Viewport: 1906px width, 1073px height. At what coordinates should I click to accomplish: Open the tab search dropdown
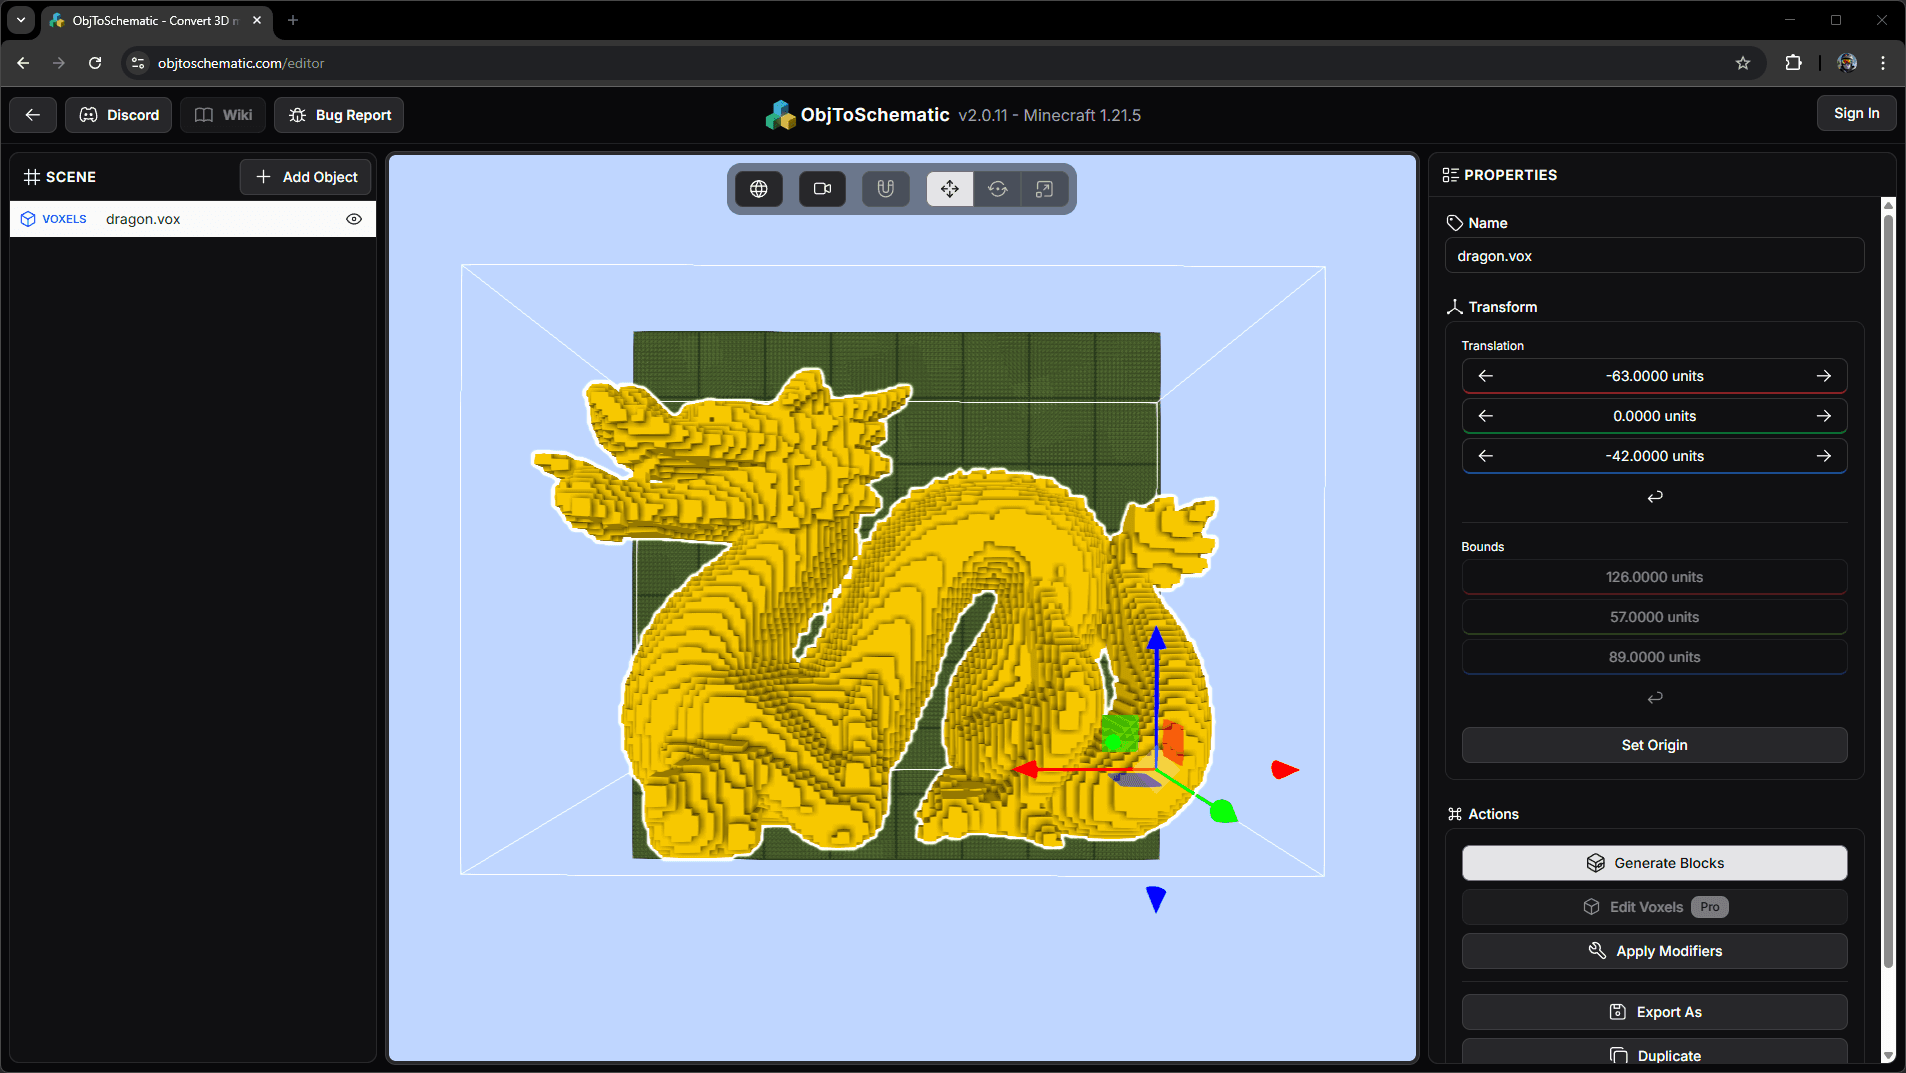pyautogui.click(x=21, y=20)
